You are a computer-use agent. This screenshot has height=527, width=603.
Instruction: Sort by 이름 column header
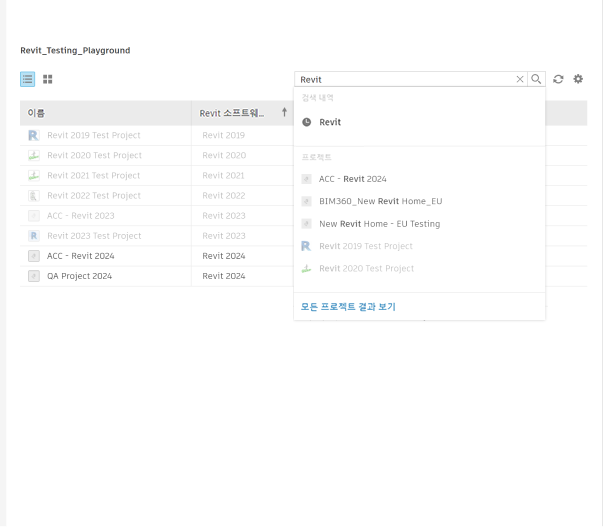(106, 113)
